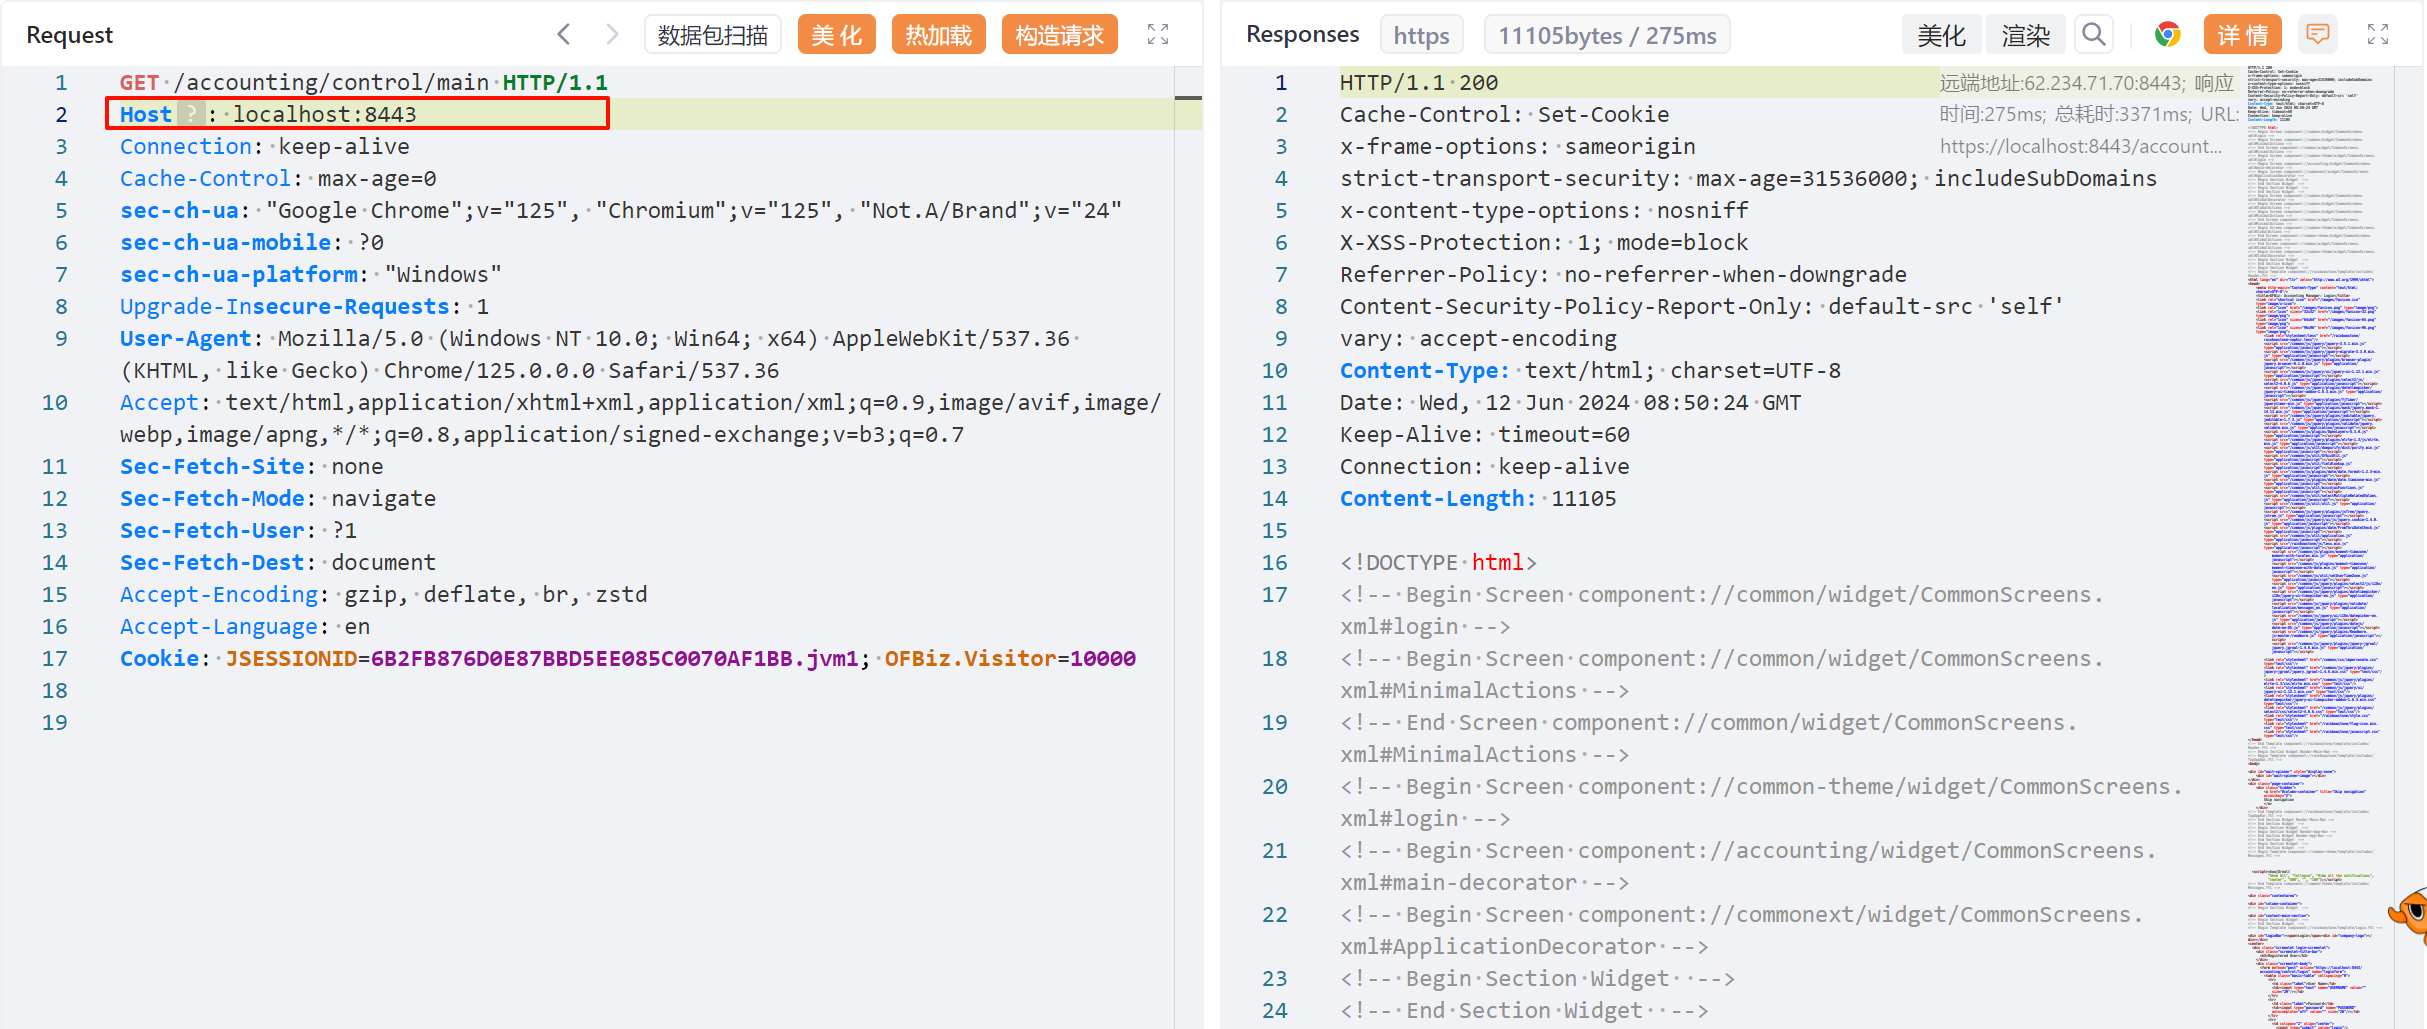
Task: Click the 详情 details button
Action: [2242, 35]
